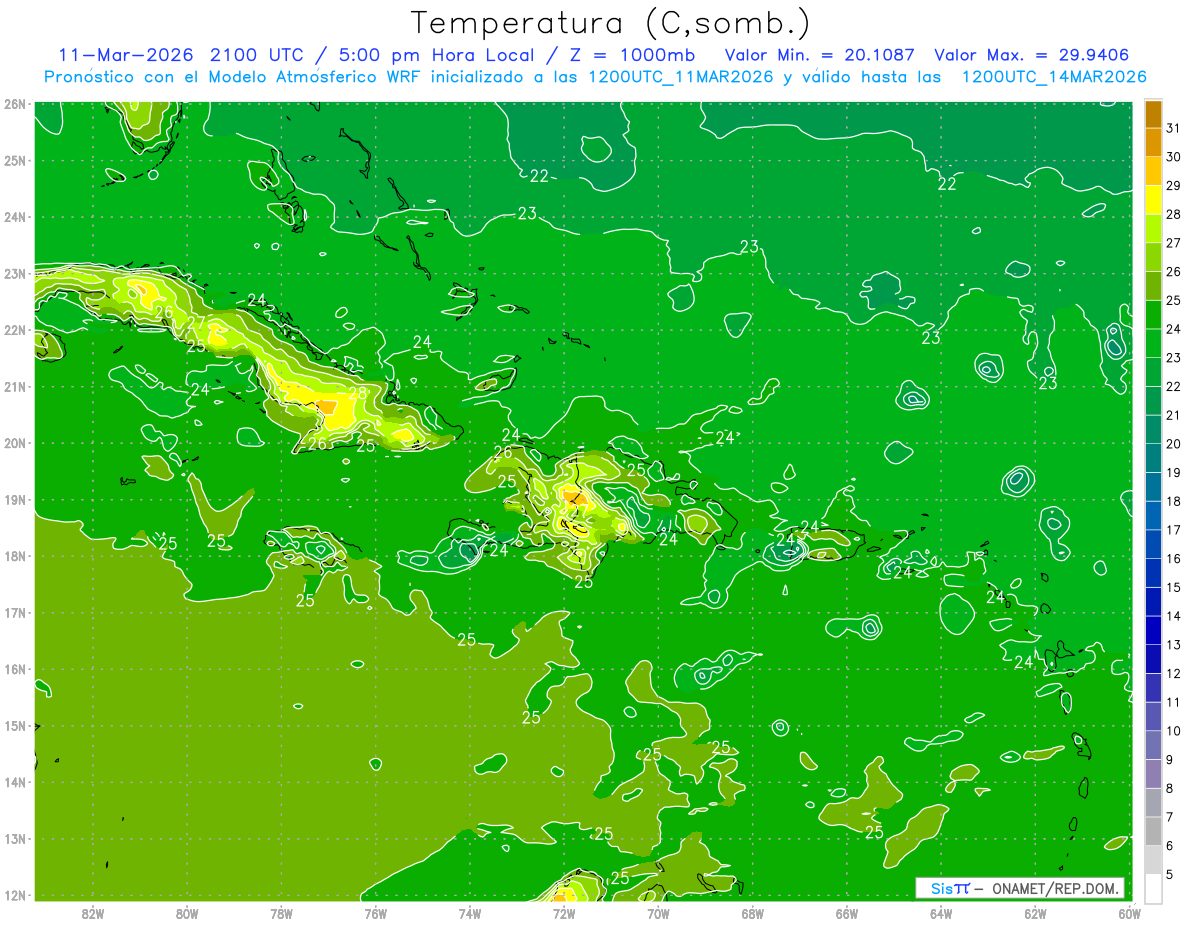Click the '74W' longitude axis label
The width and height of the screenshot is (1200, 927).
(x=469, y=913)
